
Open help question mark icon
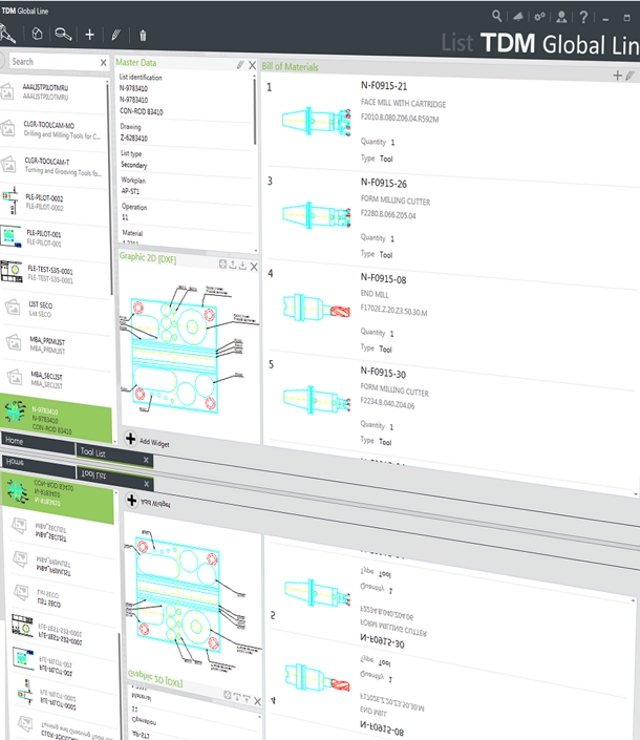(x=583, y=17)
